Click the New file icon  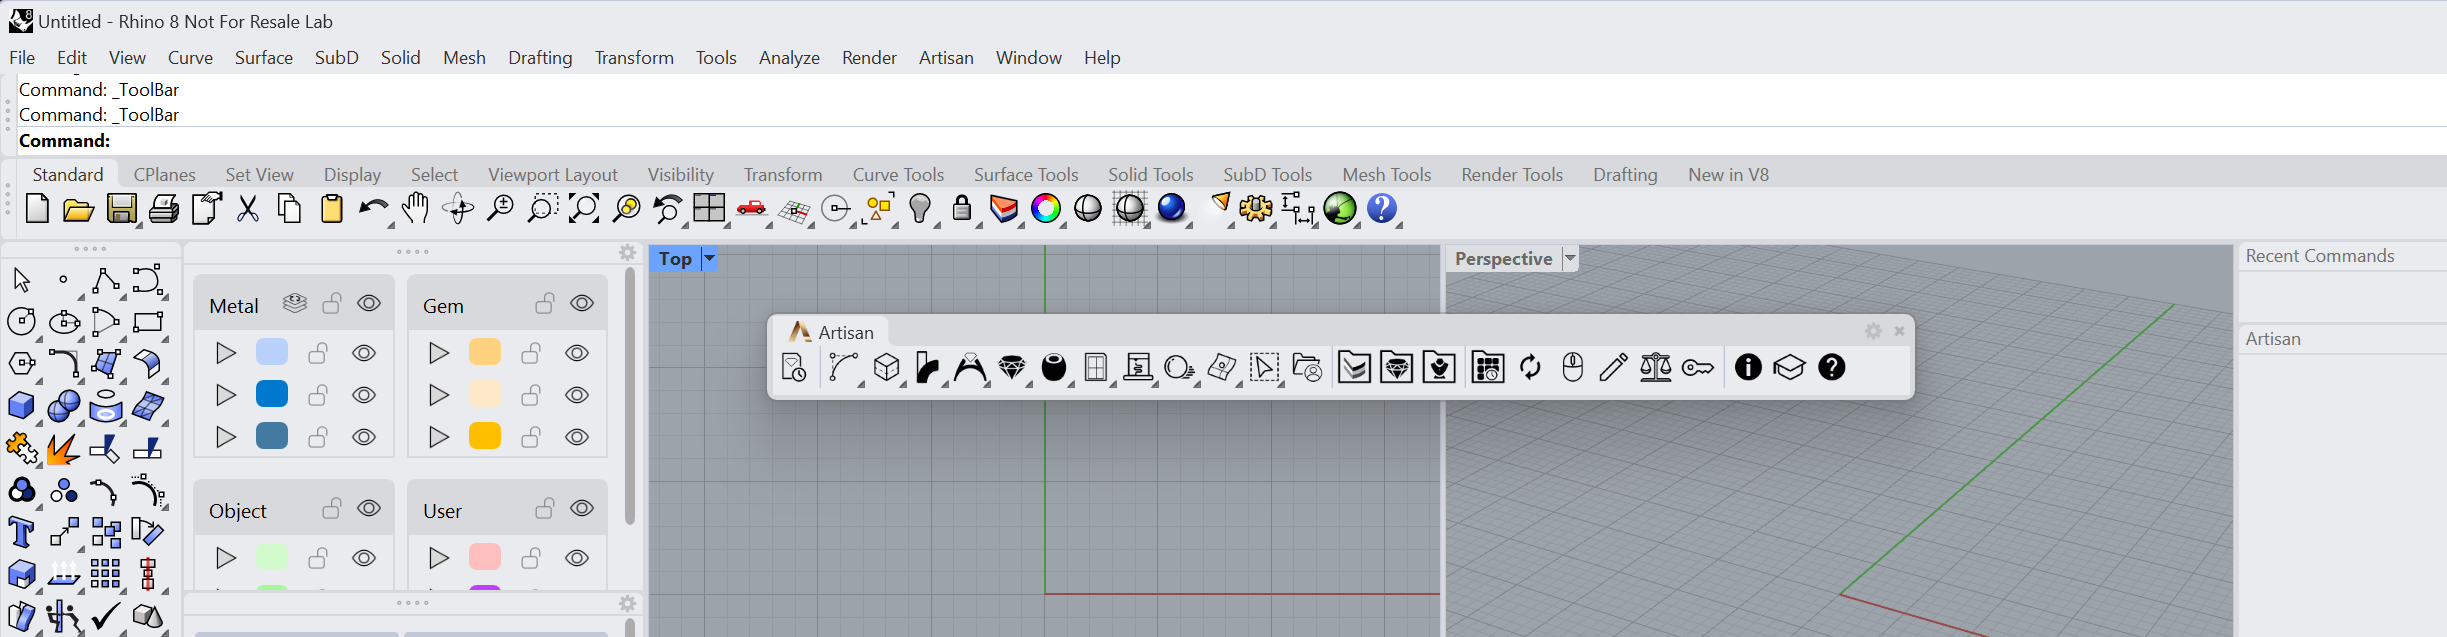pyautogui.click(x=37, y=209)
